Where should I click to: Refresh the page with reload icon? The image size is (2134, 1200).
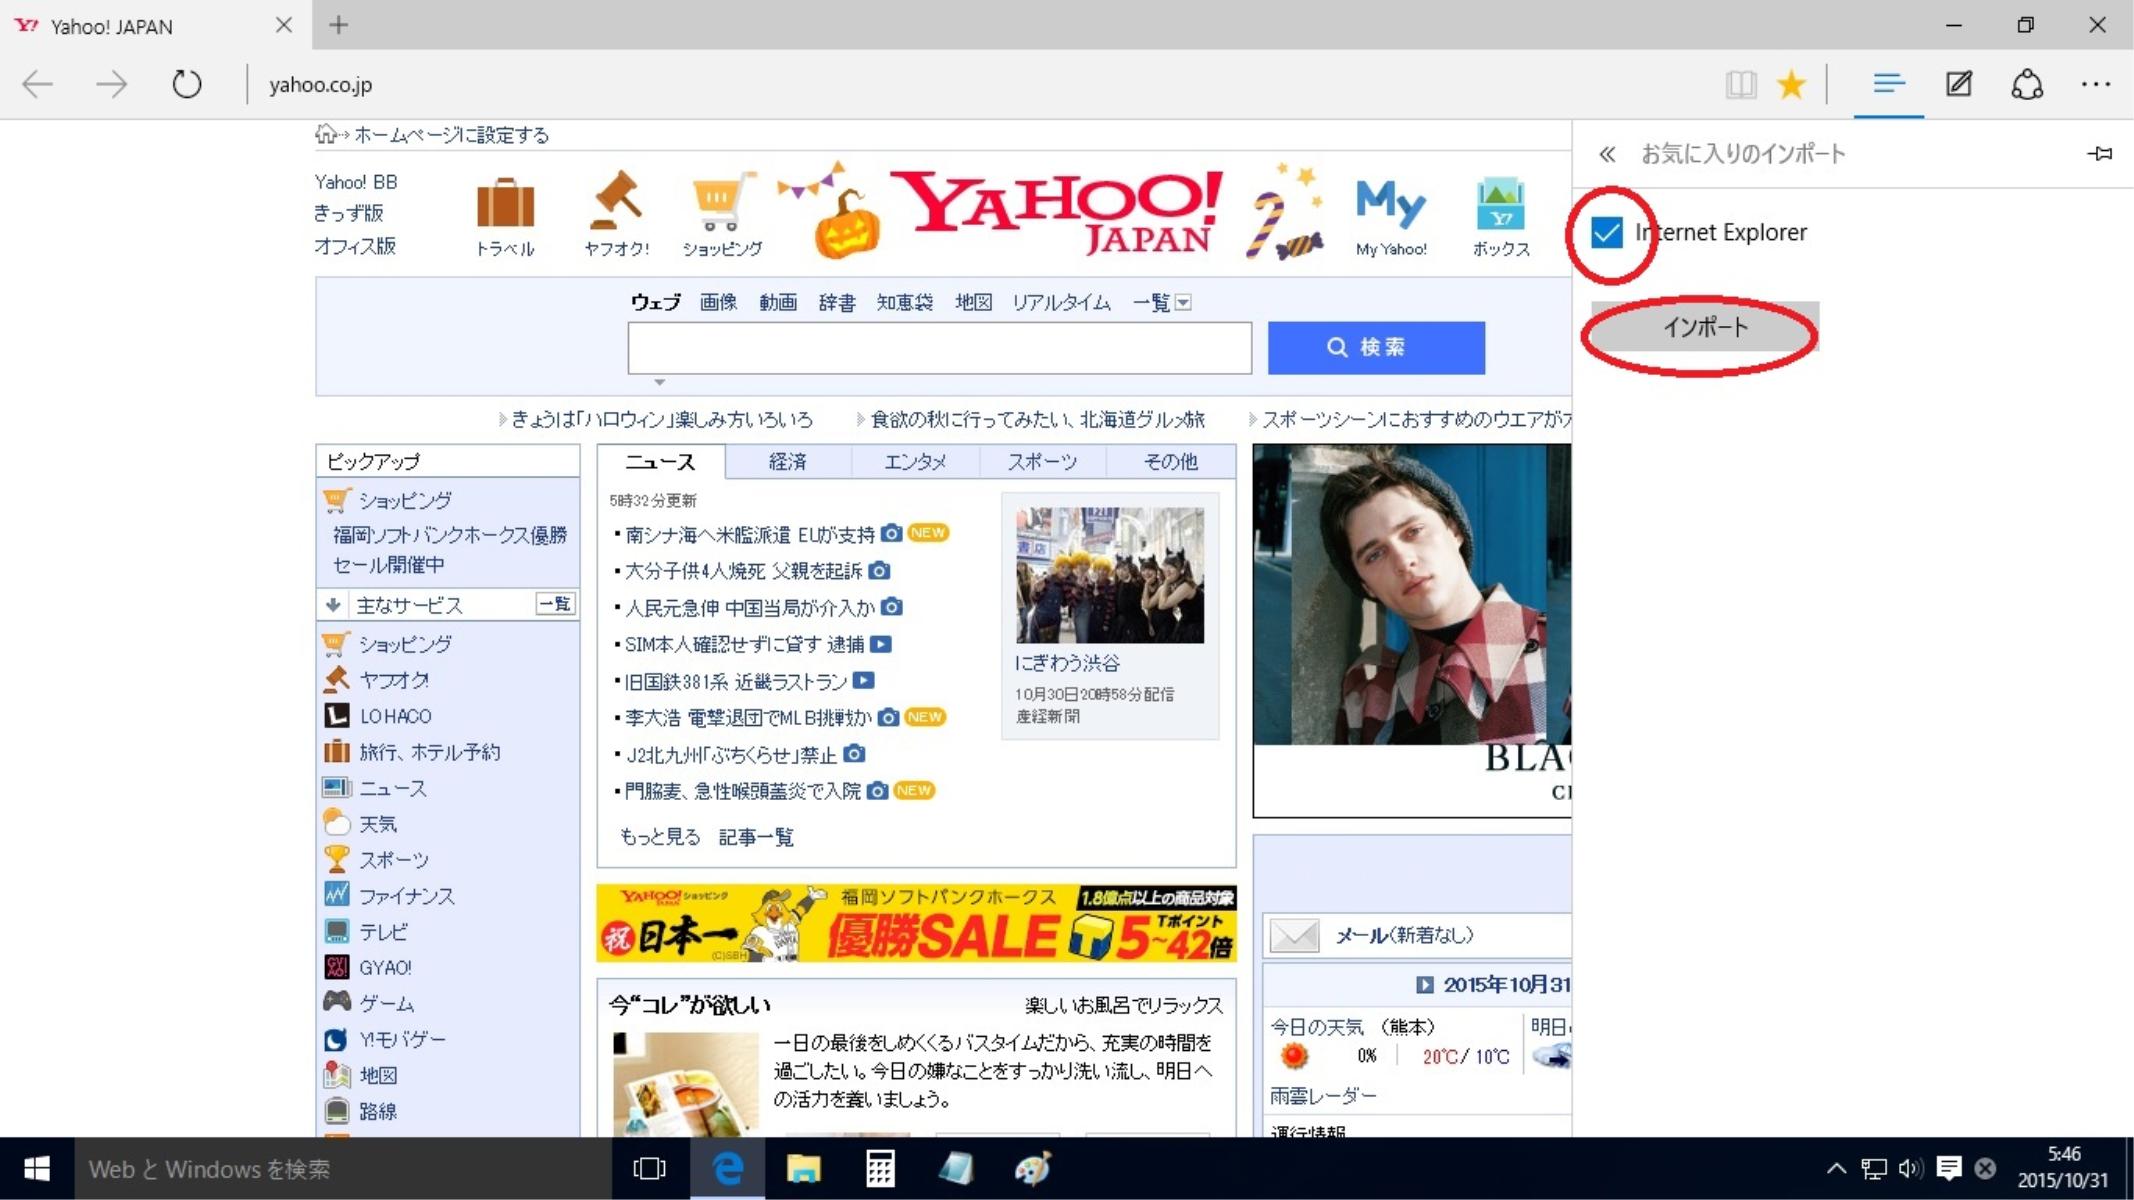tap(186, 84)
